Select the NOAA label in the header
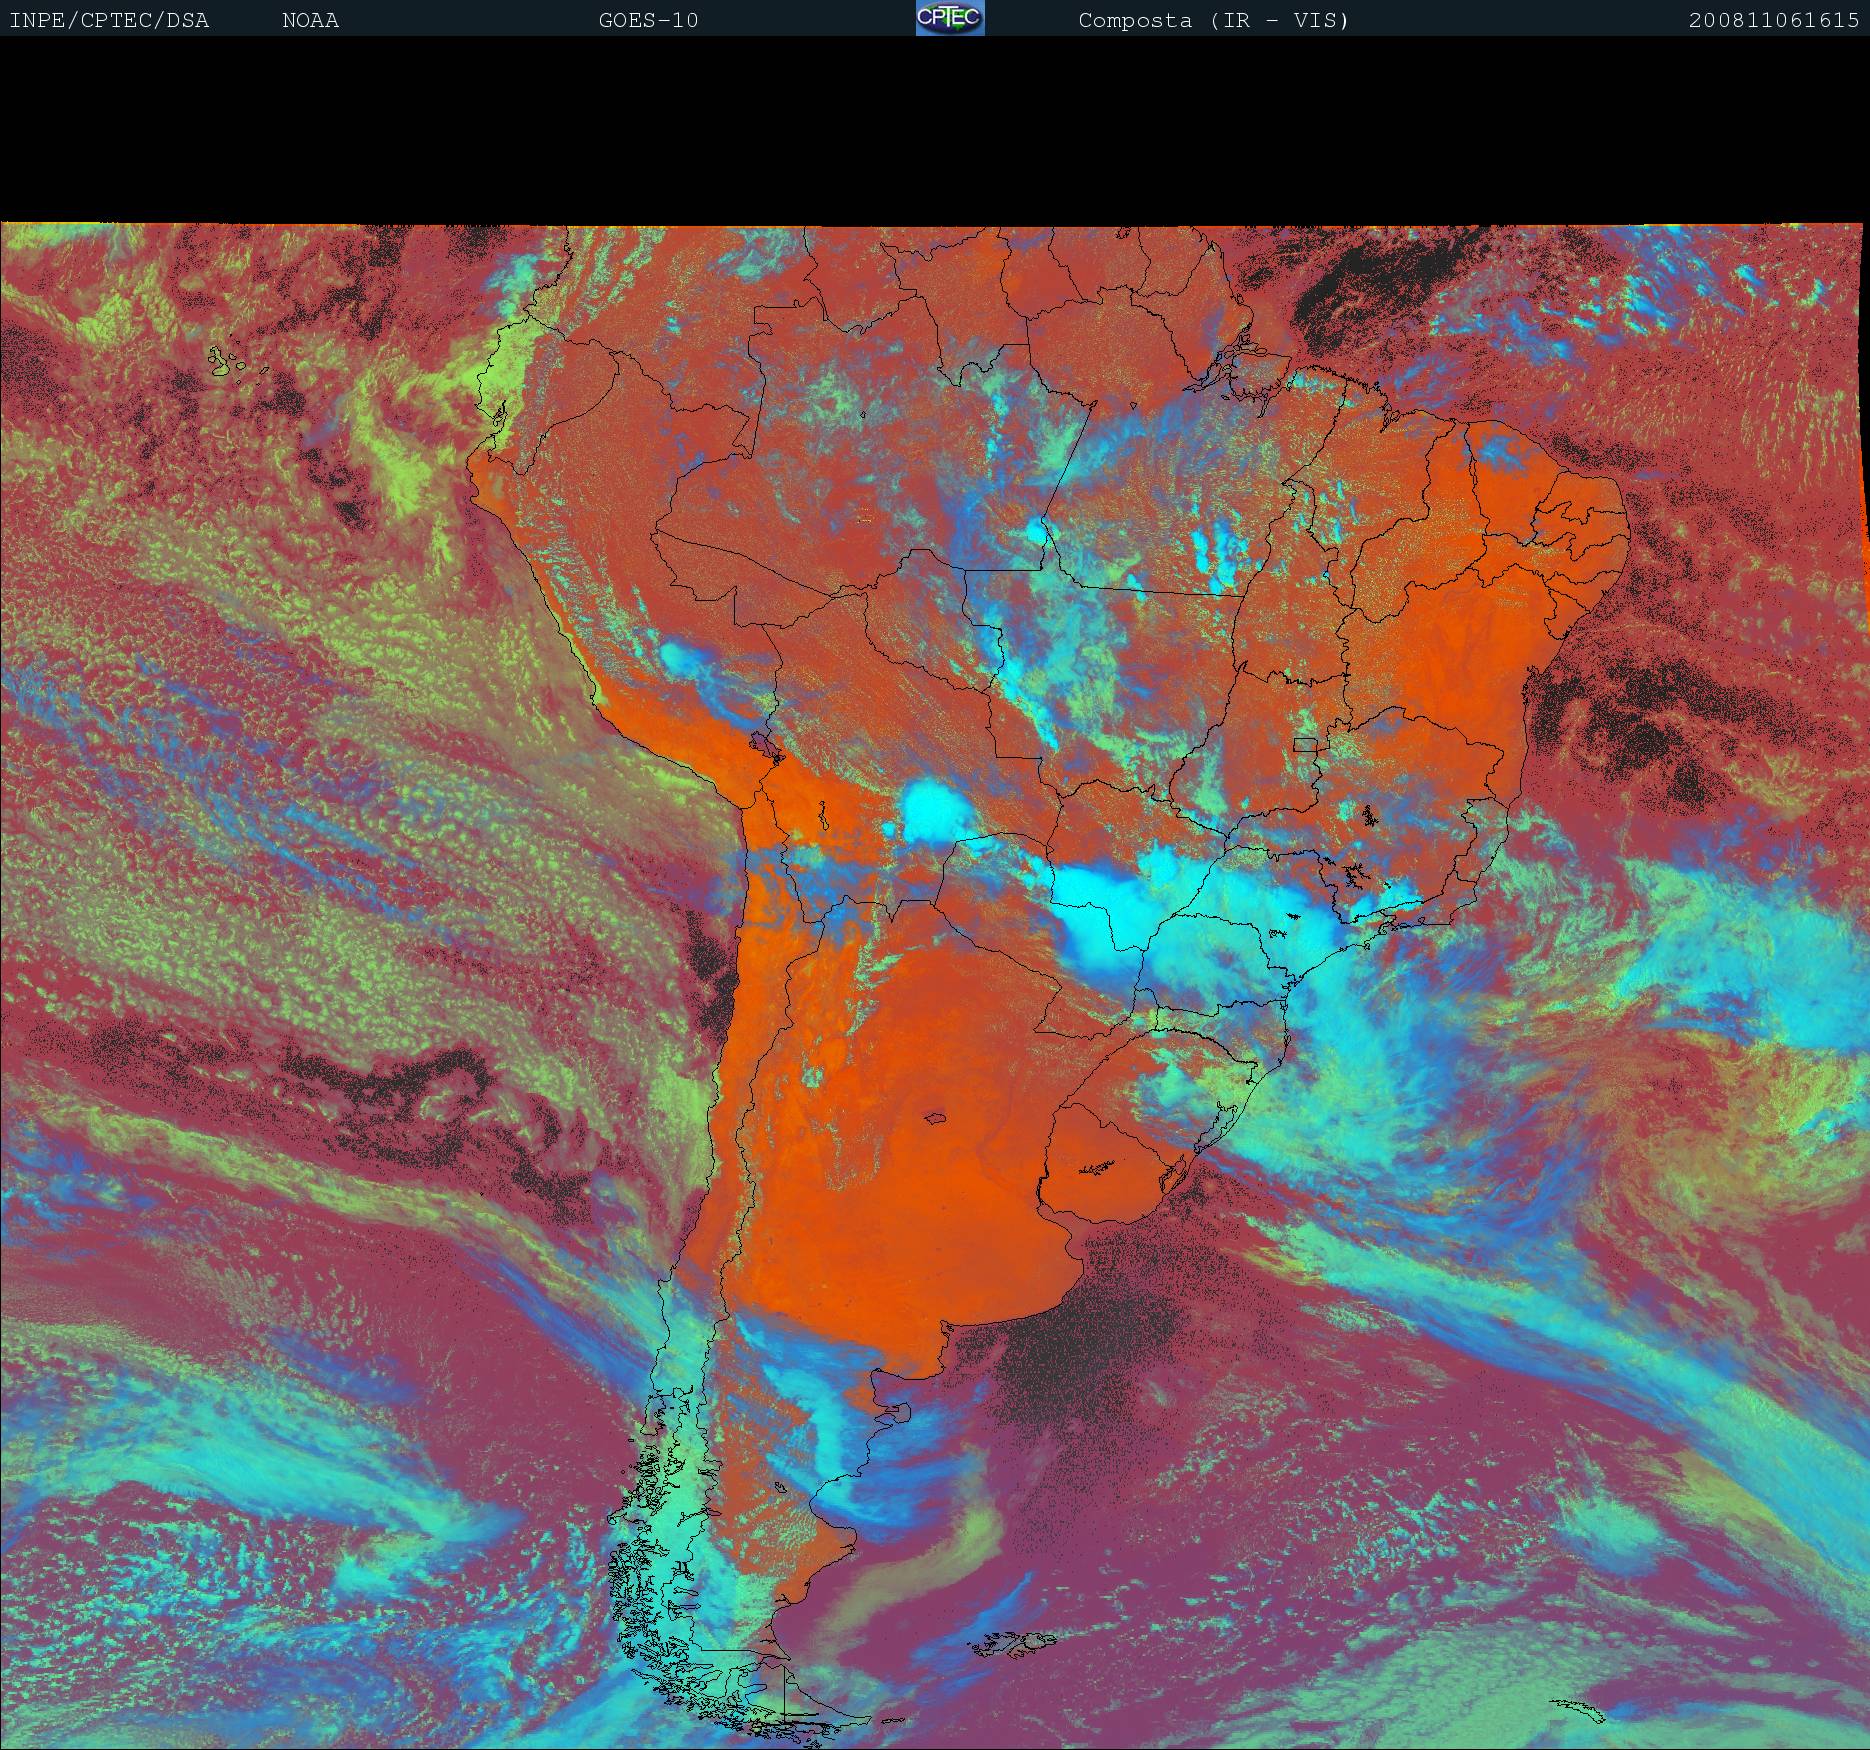Viewport: 1870px width, 1750px height. pos(310,21)
